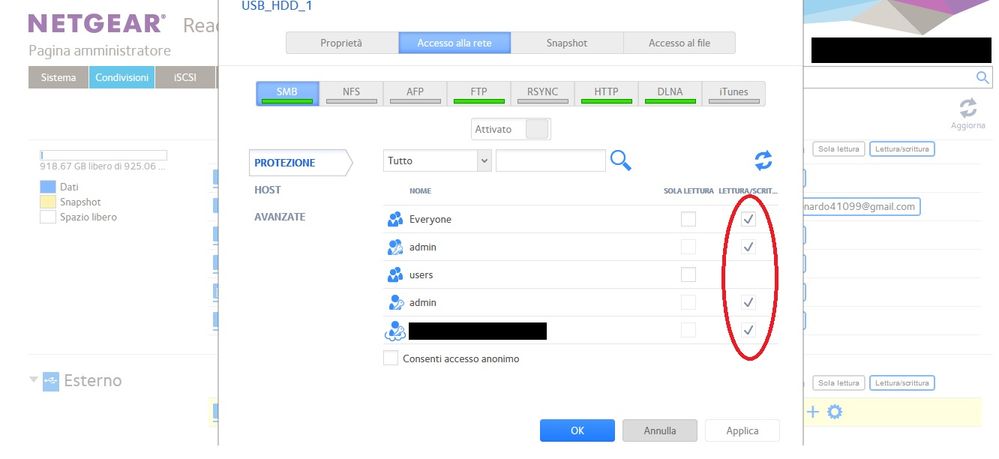
Task: Click the gmail.com email field in background
Action: tap(861, 207)
